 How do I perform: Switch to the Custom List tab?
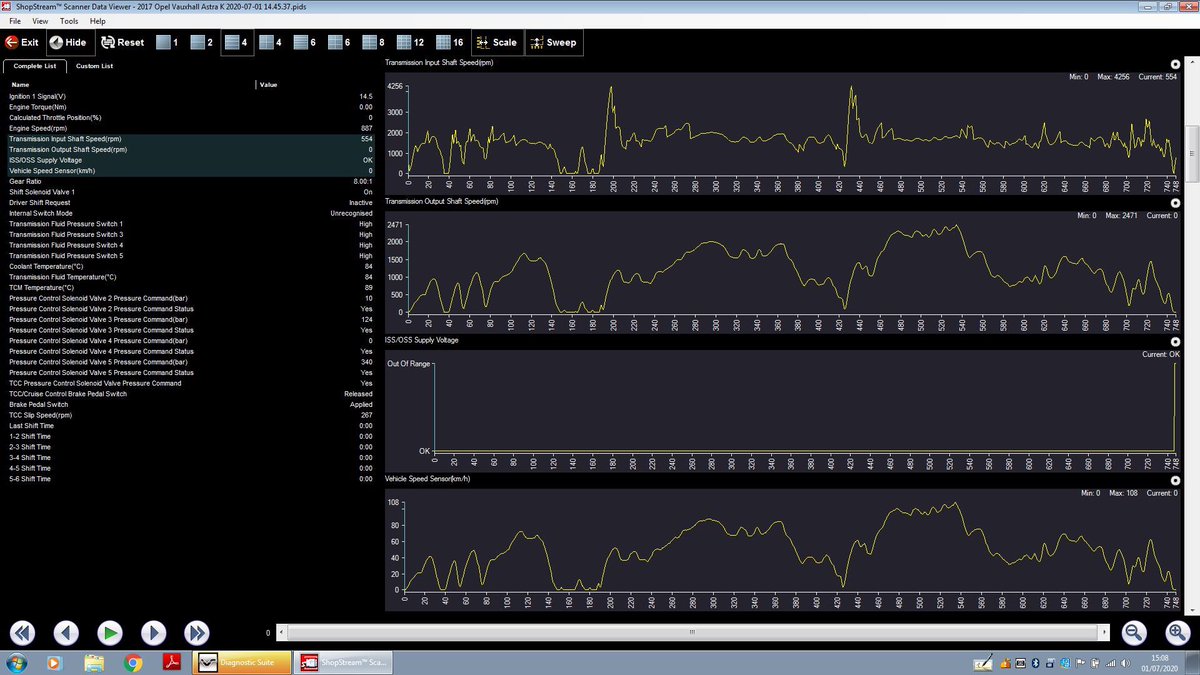click(x=95, y=66)
